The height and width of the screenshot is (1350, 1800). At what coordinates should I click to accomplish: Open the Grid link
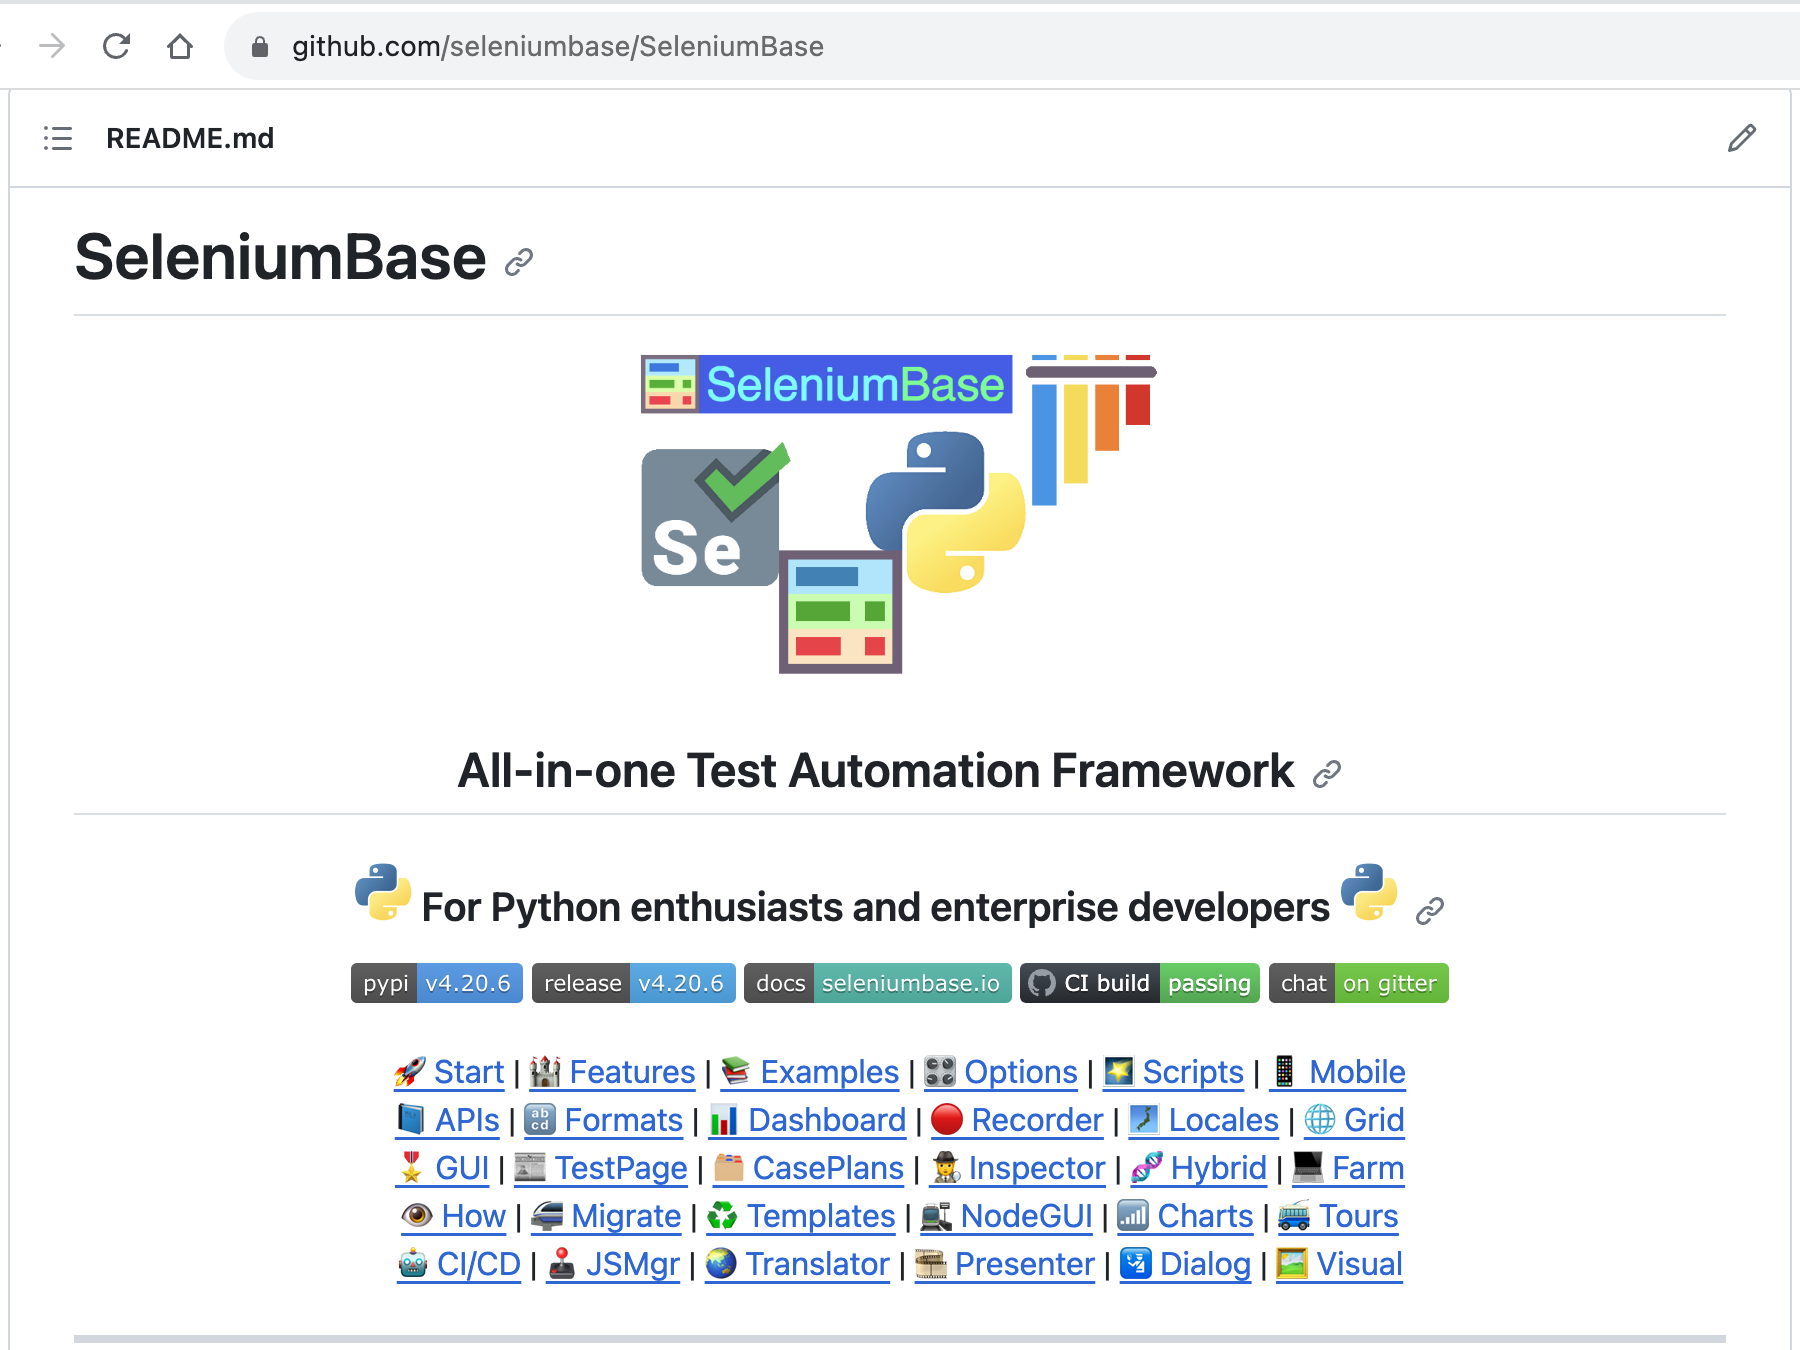pyautogui.click(x=1354, y=1120)
